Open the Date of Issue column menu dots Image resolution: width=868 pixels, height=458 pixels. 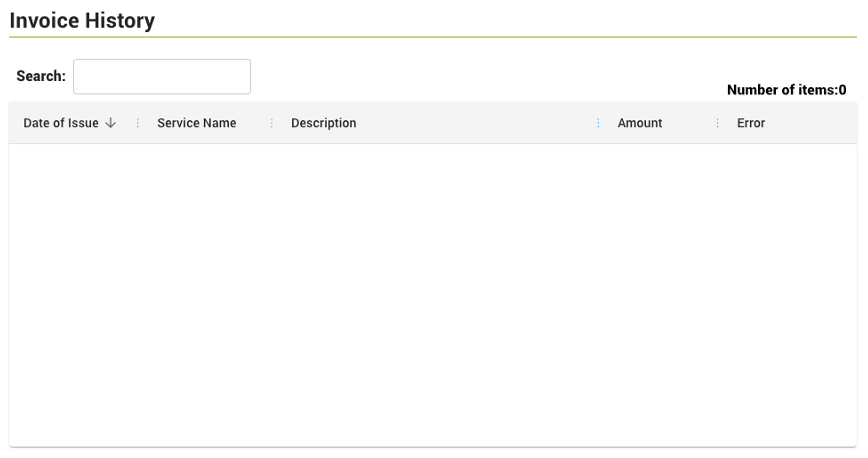(137, 123)
